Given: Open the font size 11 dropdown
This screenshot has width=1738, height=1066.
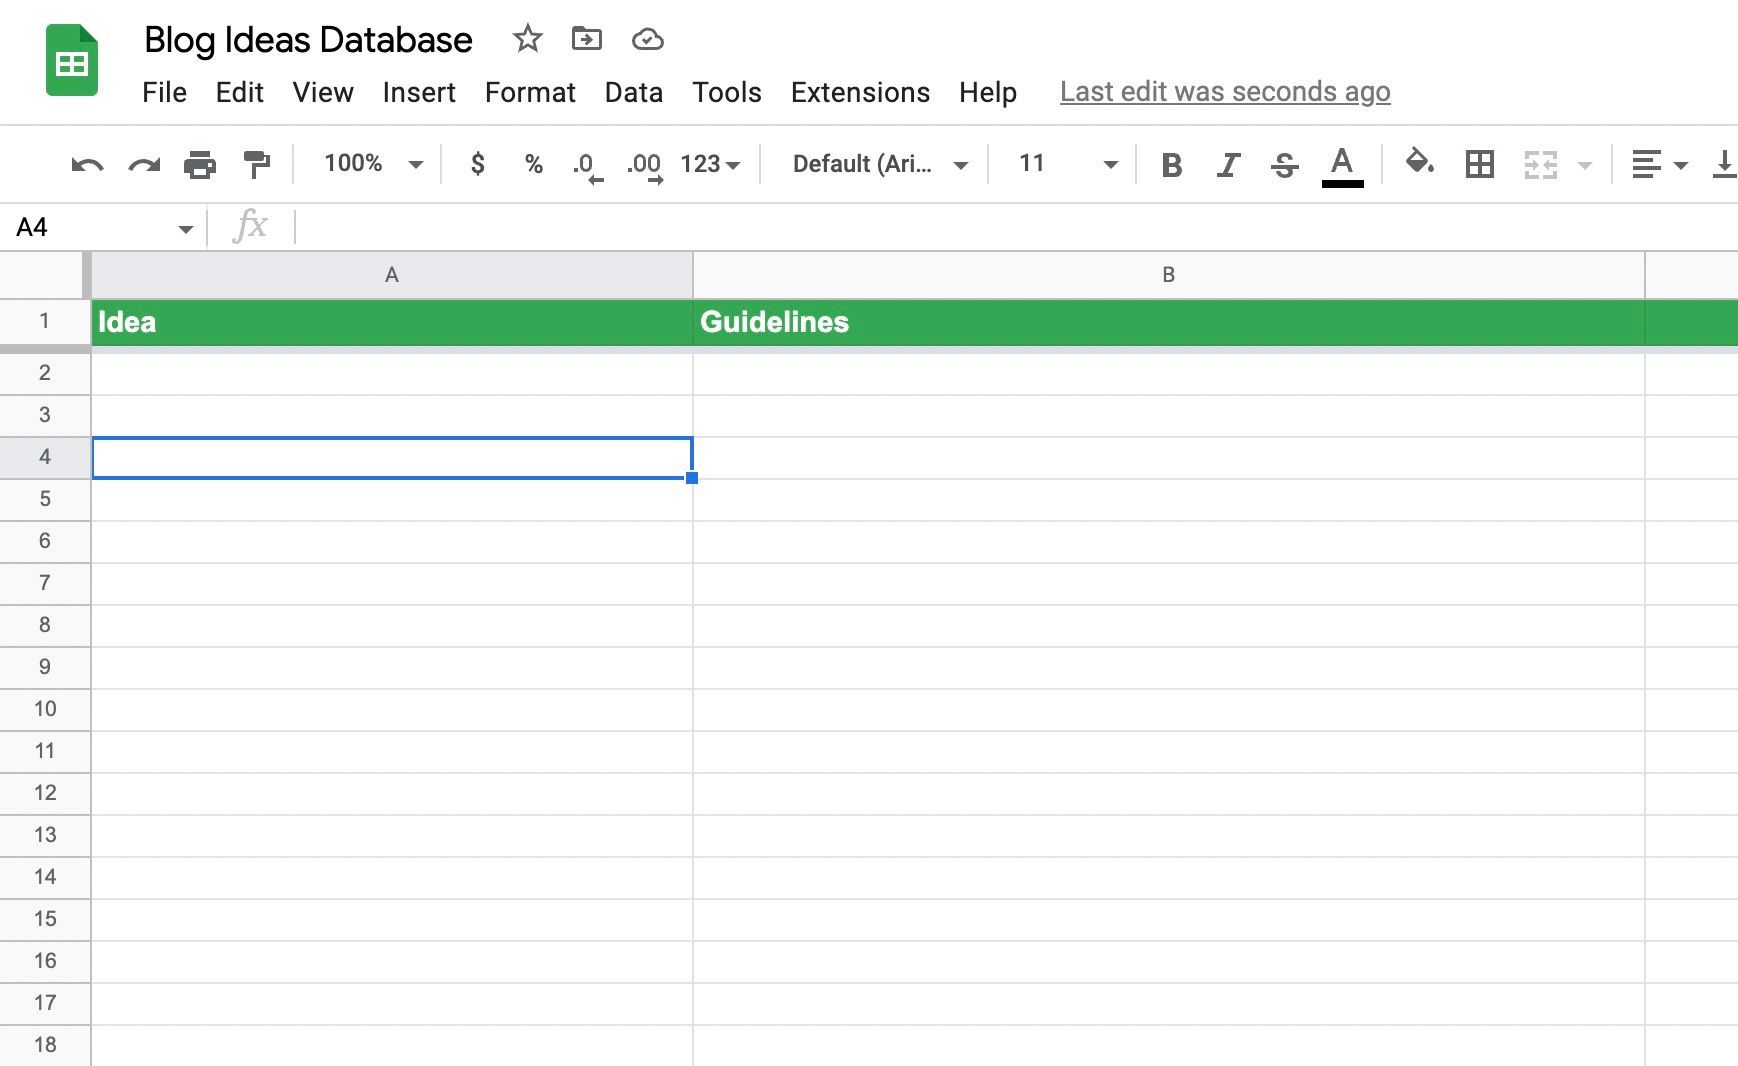Looking at the screenshot, I should (1066, 164).
